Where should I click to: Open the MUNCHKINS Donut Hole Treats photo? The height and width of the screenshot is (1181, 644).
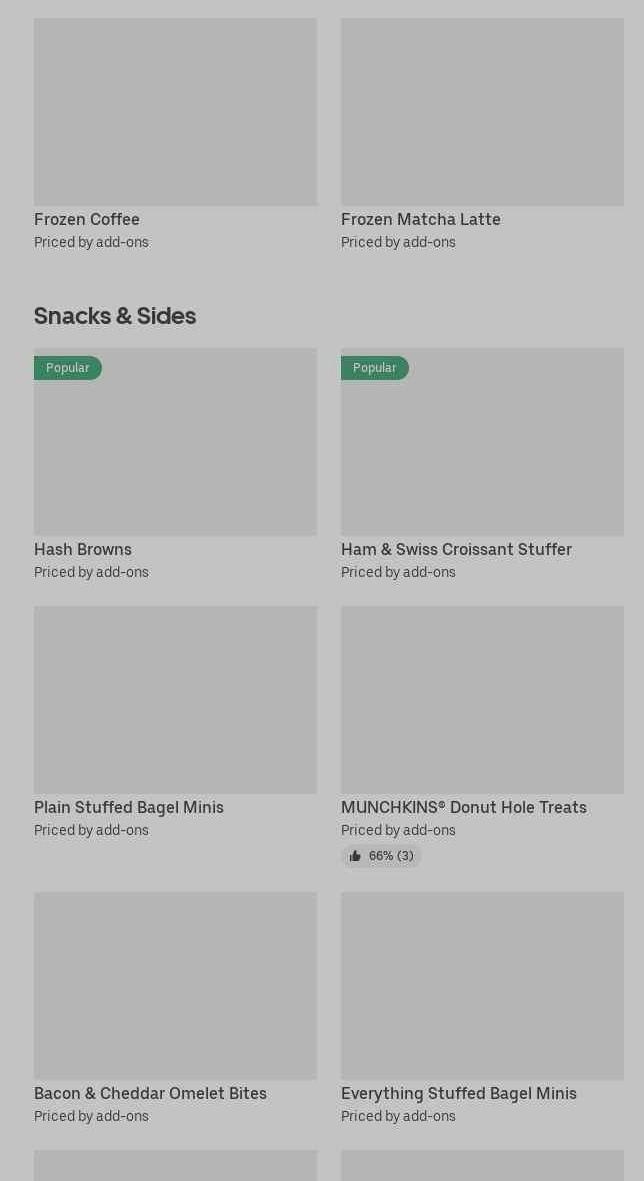pos(482,699)
